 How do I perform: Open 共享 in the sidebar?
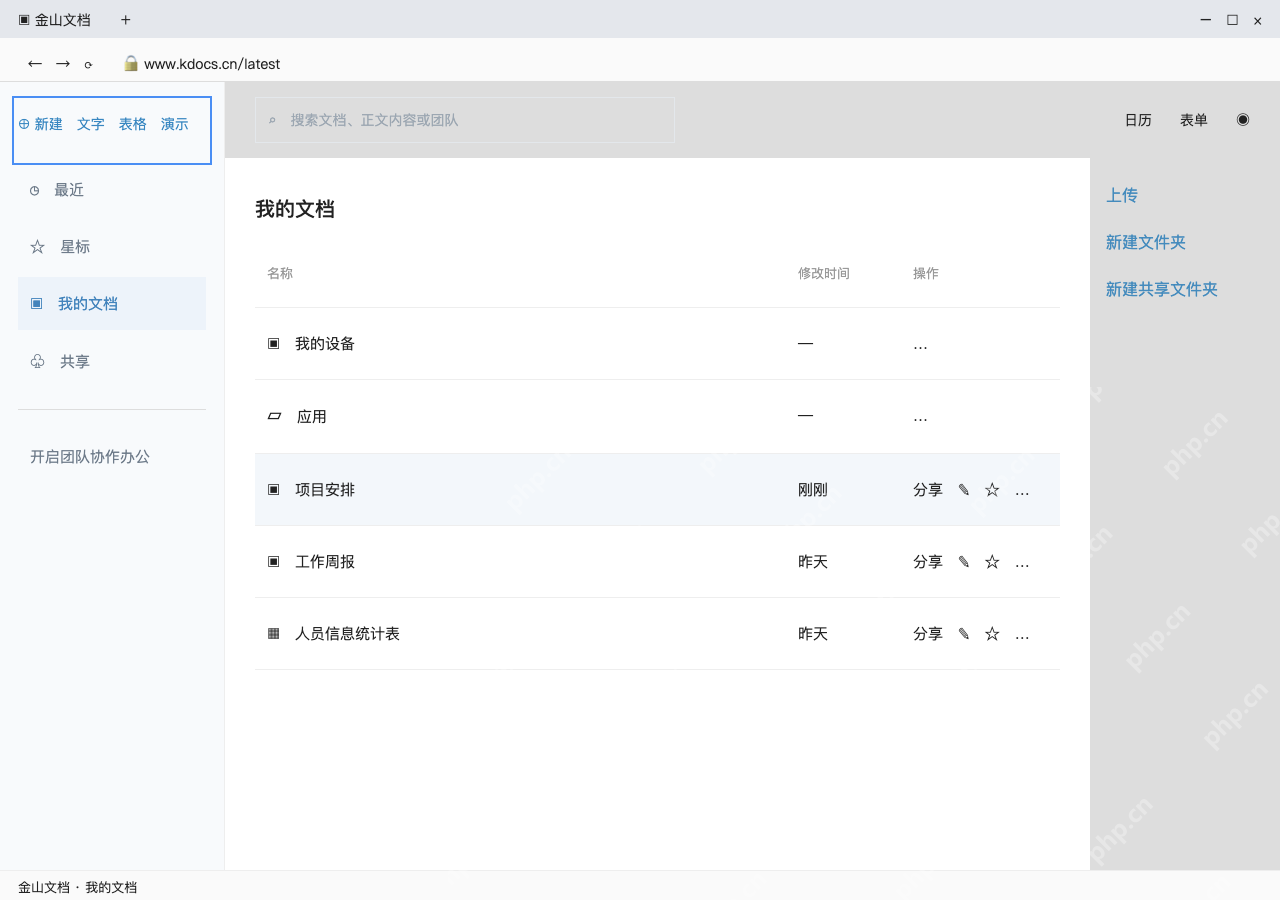(x=112, y=361)
